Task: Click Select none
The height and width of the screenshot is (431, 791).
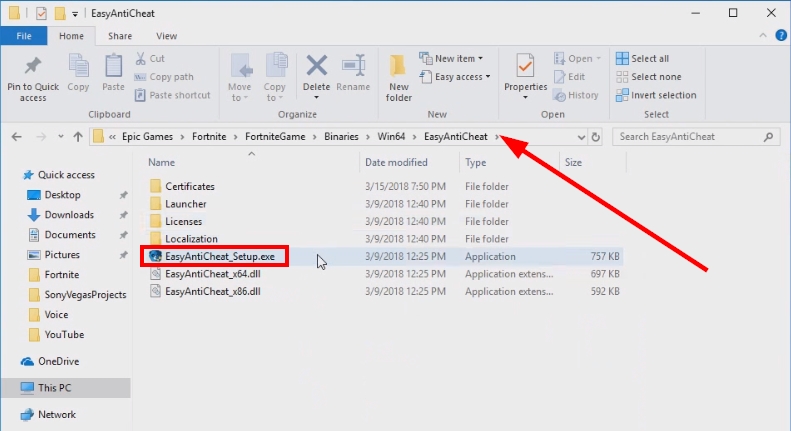Action: 649,77
